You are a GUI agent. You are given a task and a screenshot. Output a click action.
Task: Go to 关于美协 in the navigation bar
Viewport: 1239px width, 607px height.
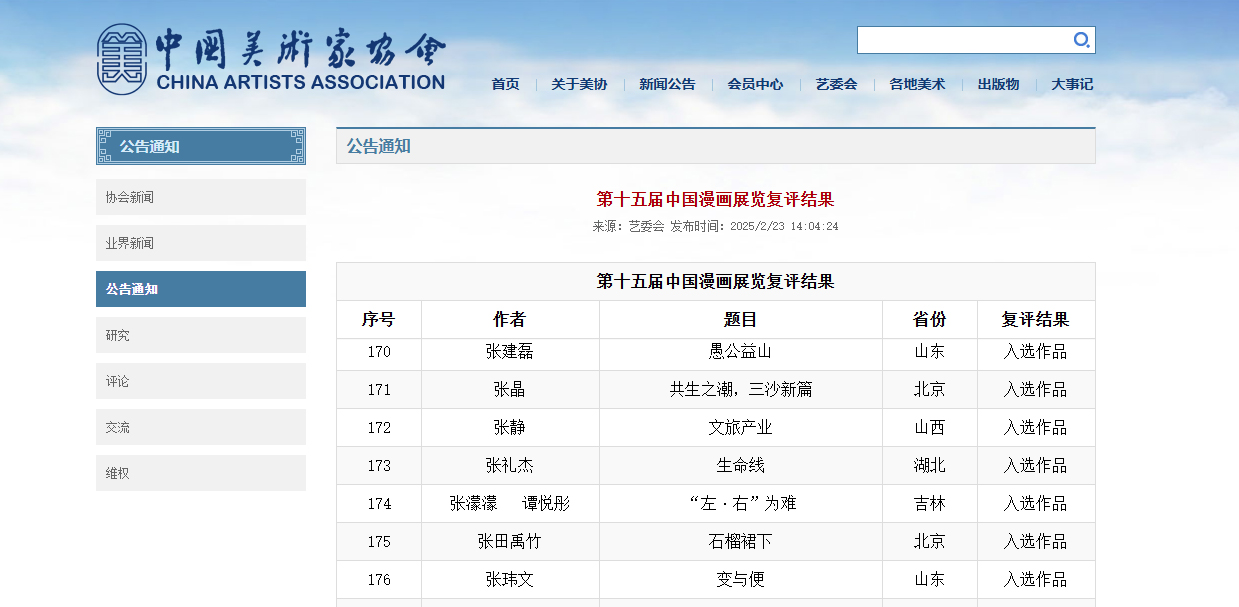(x=579, y=84)
